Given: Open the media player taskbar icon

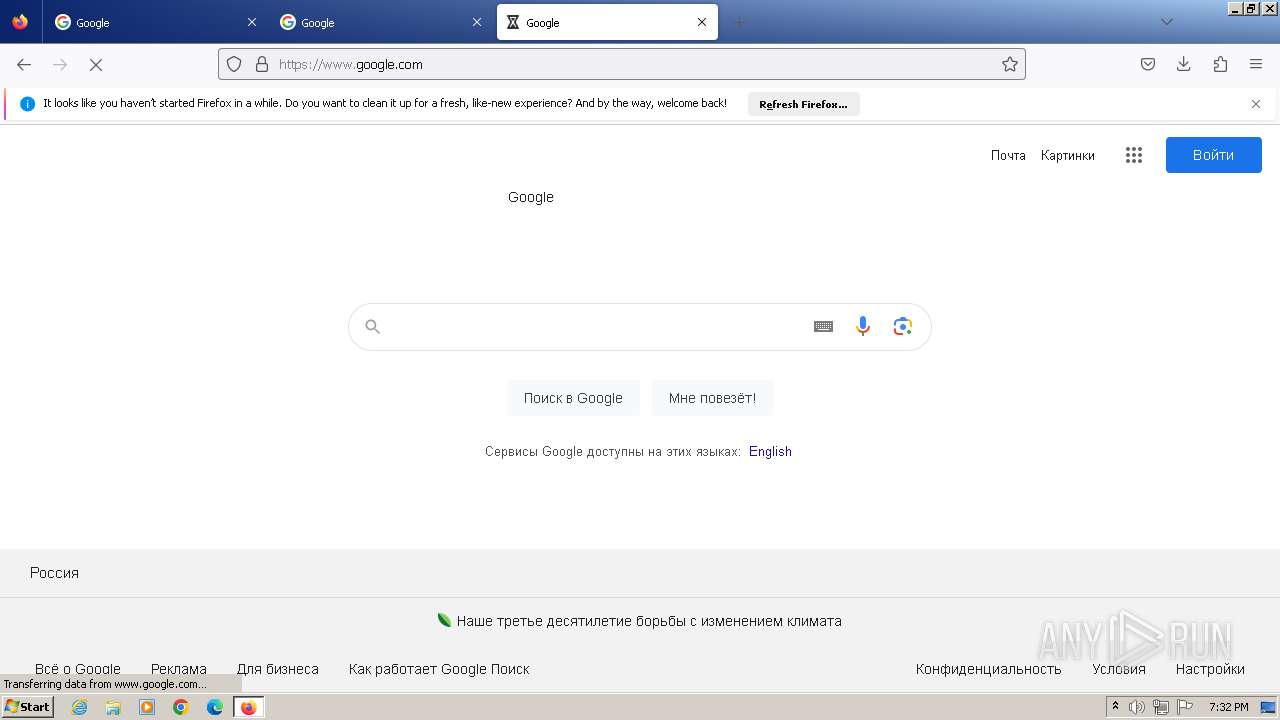Looking at the screenshot, I should click(x=147, y=707).
